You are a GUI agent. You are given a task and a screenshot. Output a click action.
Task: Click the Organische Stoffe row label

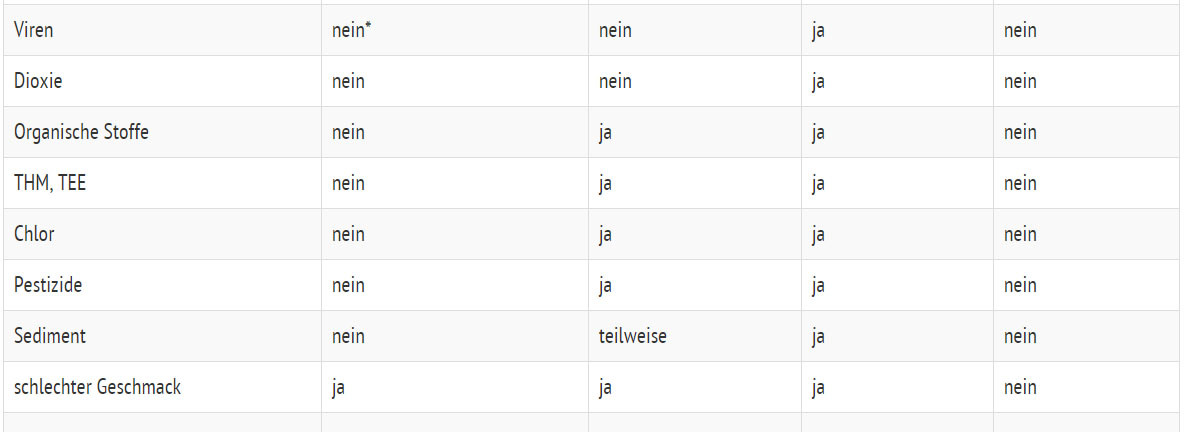[81, 132]
